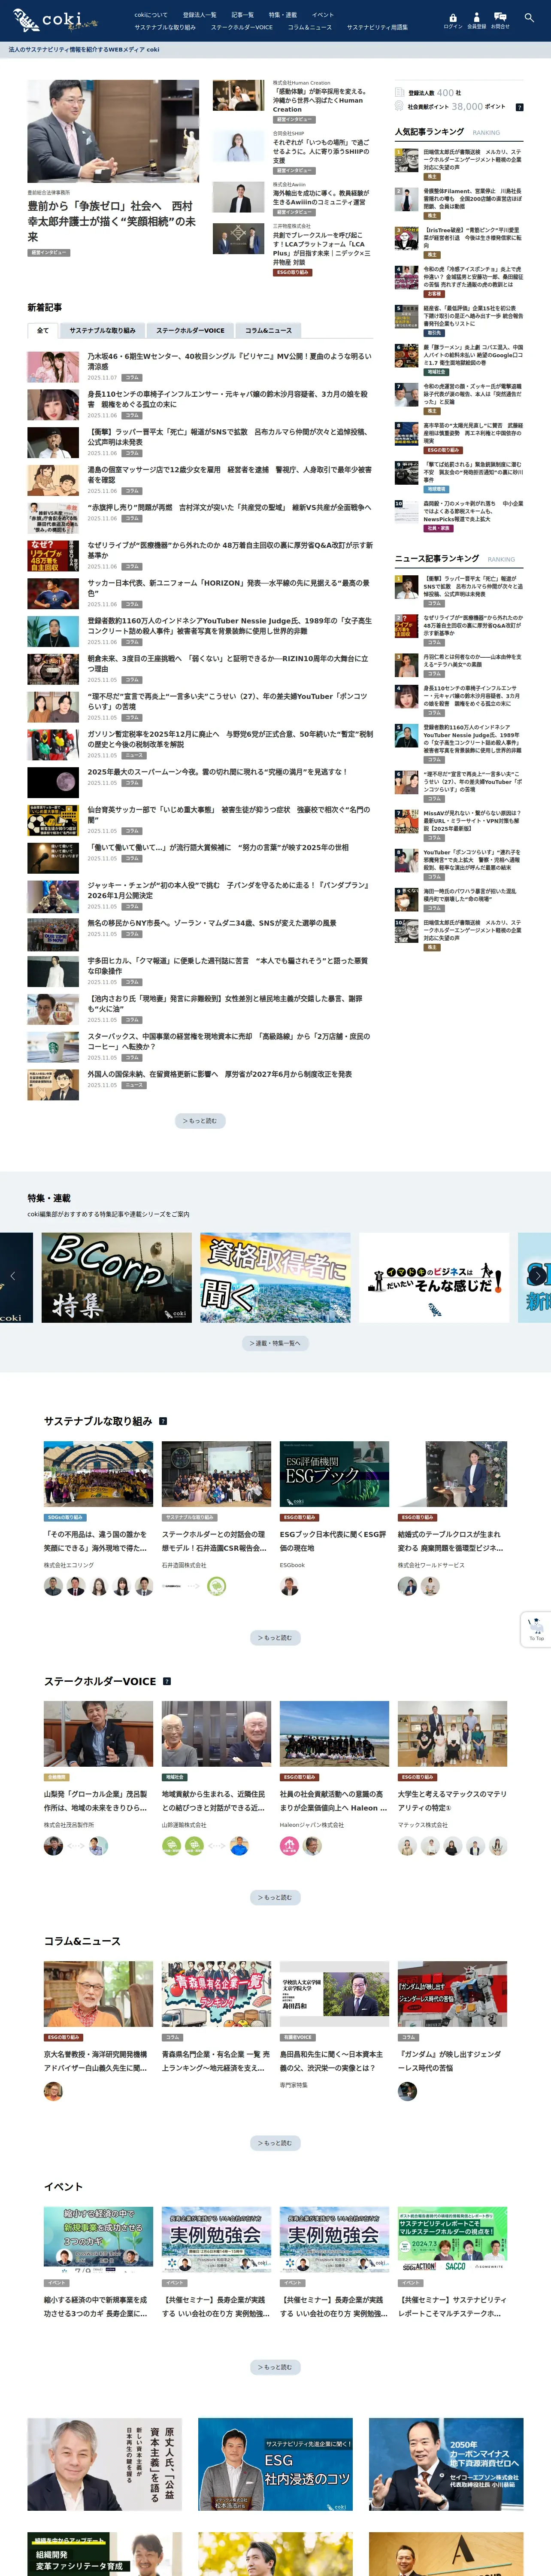Viewport: 551px width, 2576px height.
Task: Click the ガンダム card image in コラム&ニュース
Action: (x=452, y=1994)
